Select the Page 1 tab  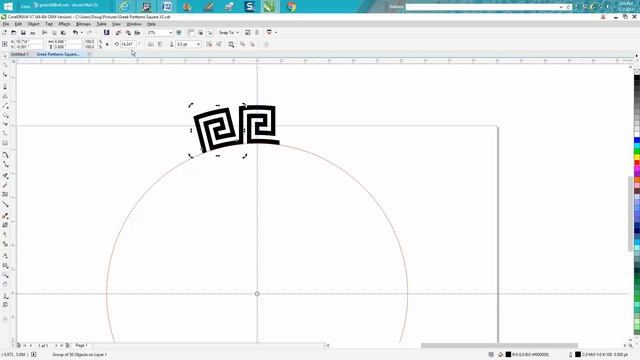(x=81, y=346)
